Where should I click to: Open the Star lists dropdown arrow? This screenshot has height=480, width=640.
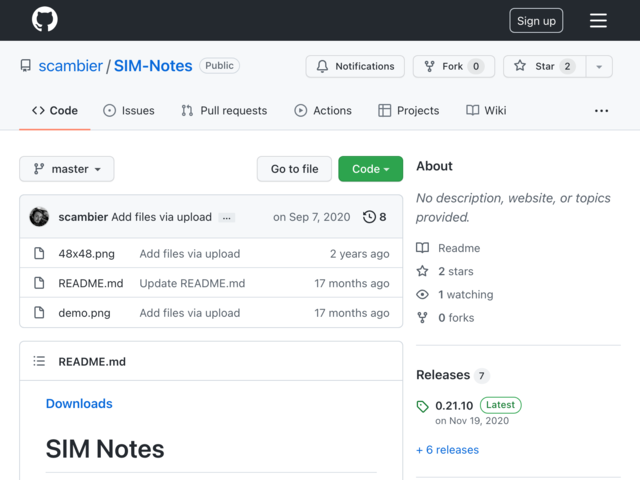pyautogui.click(x=599, y=67)
